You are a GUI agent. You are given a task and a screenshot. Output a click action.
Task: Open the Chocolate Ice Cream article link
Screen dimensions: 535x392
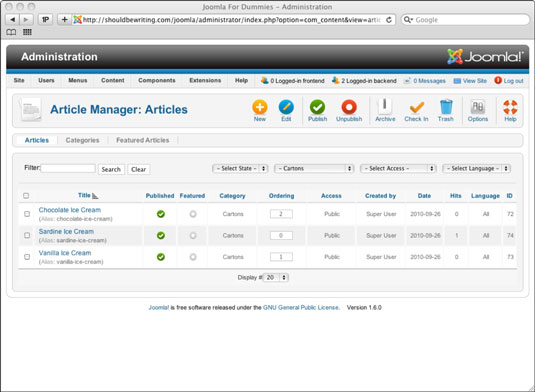70,210
